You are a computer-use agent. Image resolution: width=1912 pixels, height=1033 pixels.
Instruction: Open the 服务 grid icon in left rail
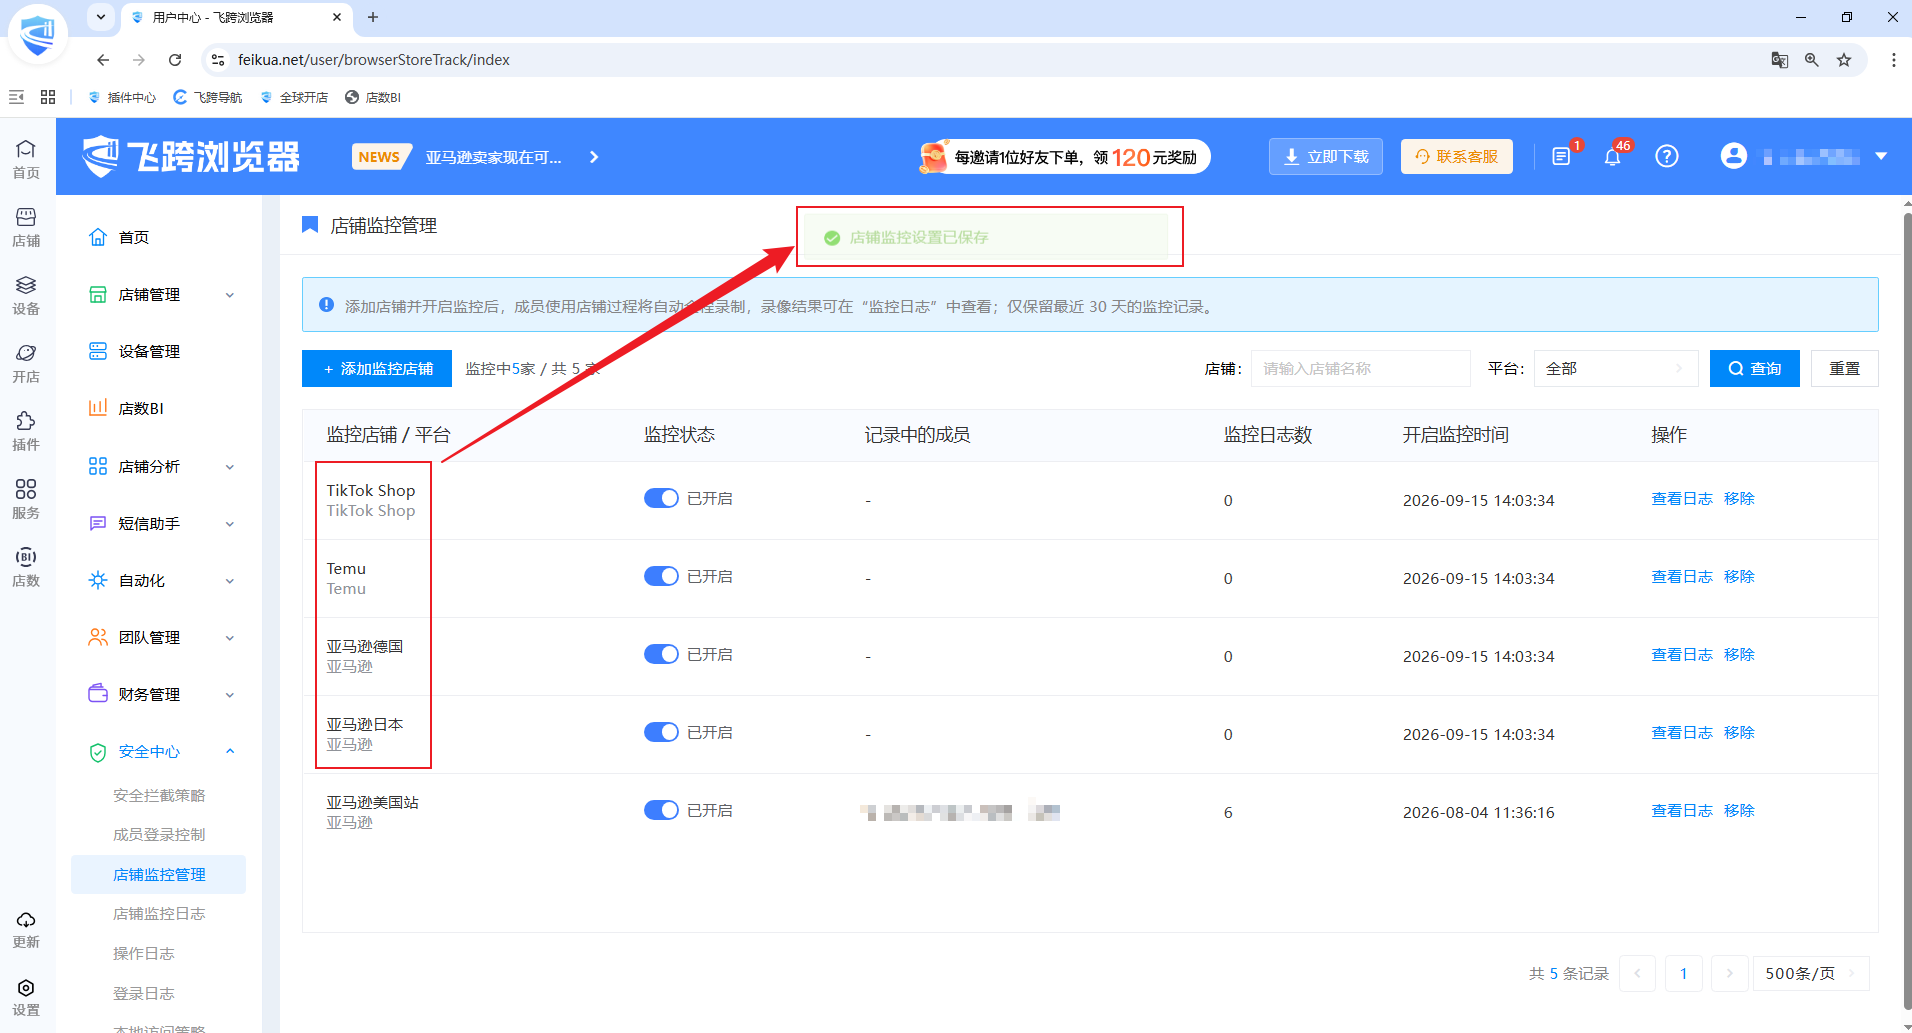(x=26, y=499)
